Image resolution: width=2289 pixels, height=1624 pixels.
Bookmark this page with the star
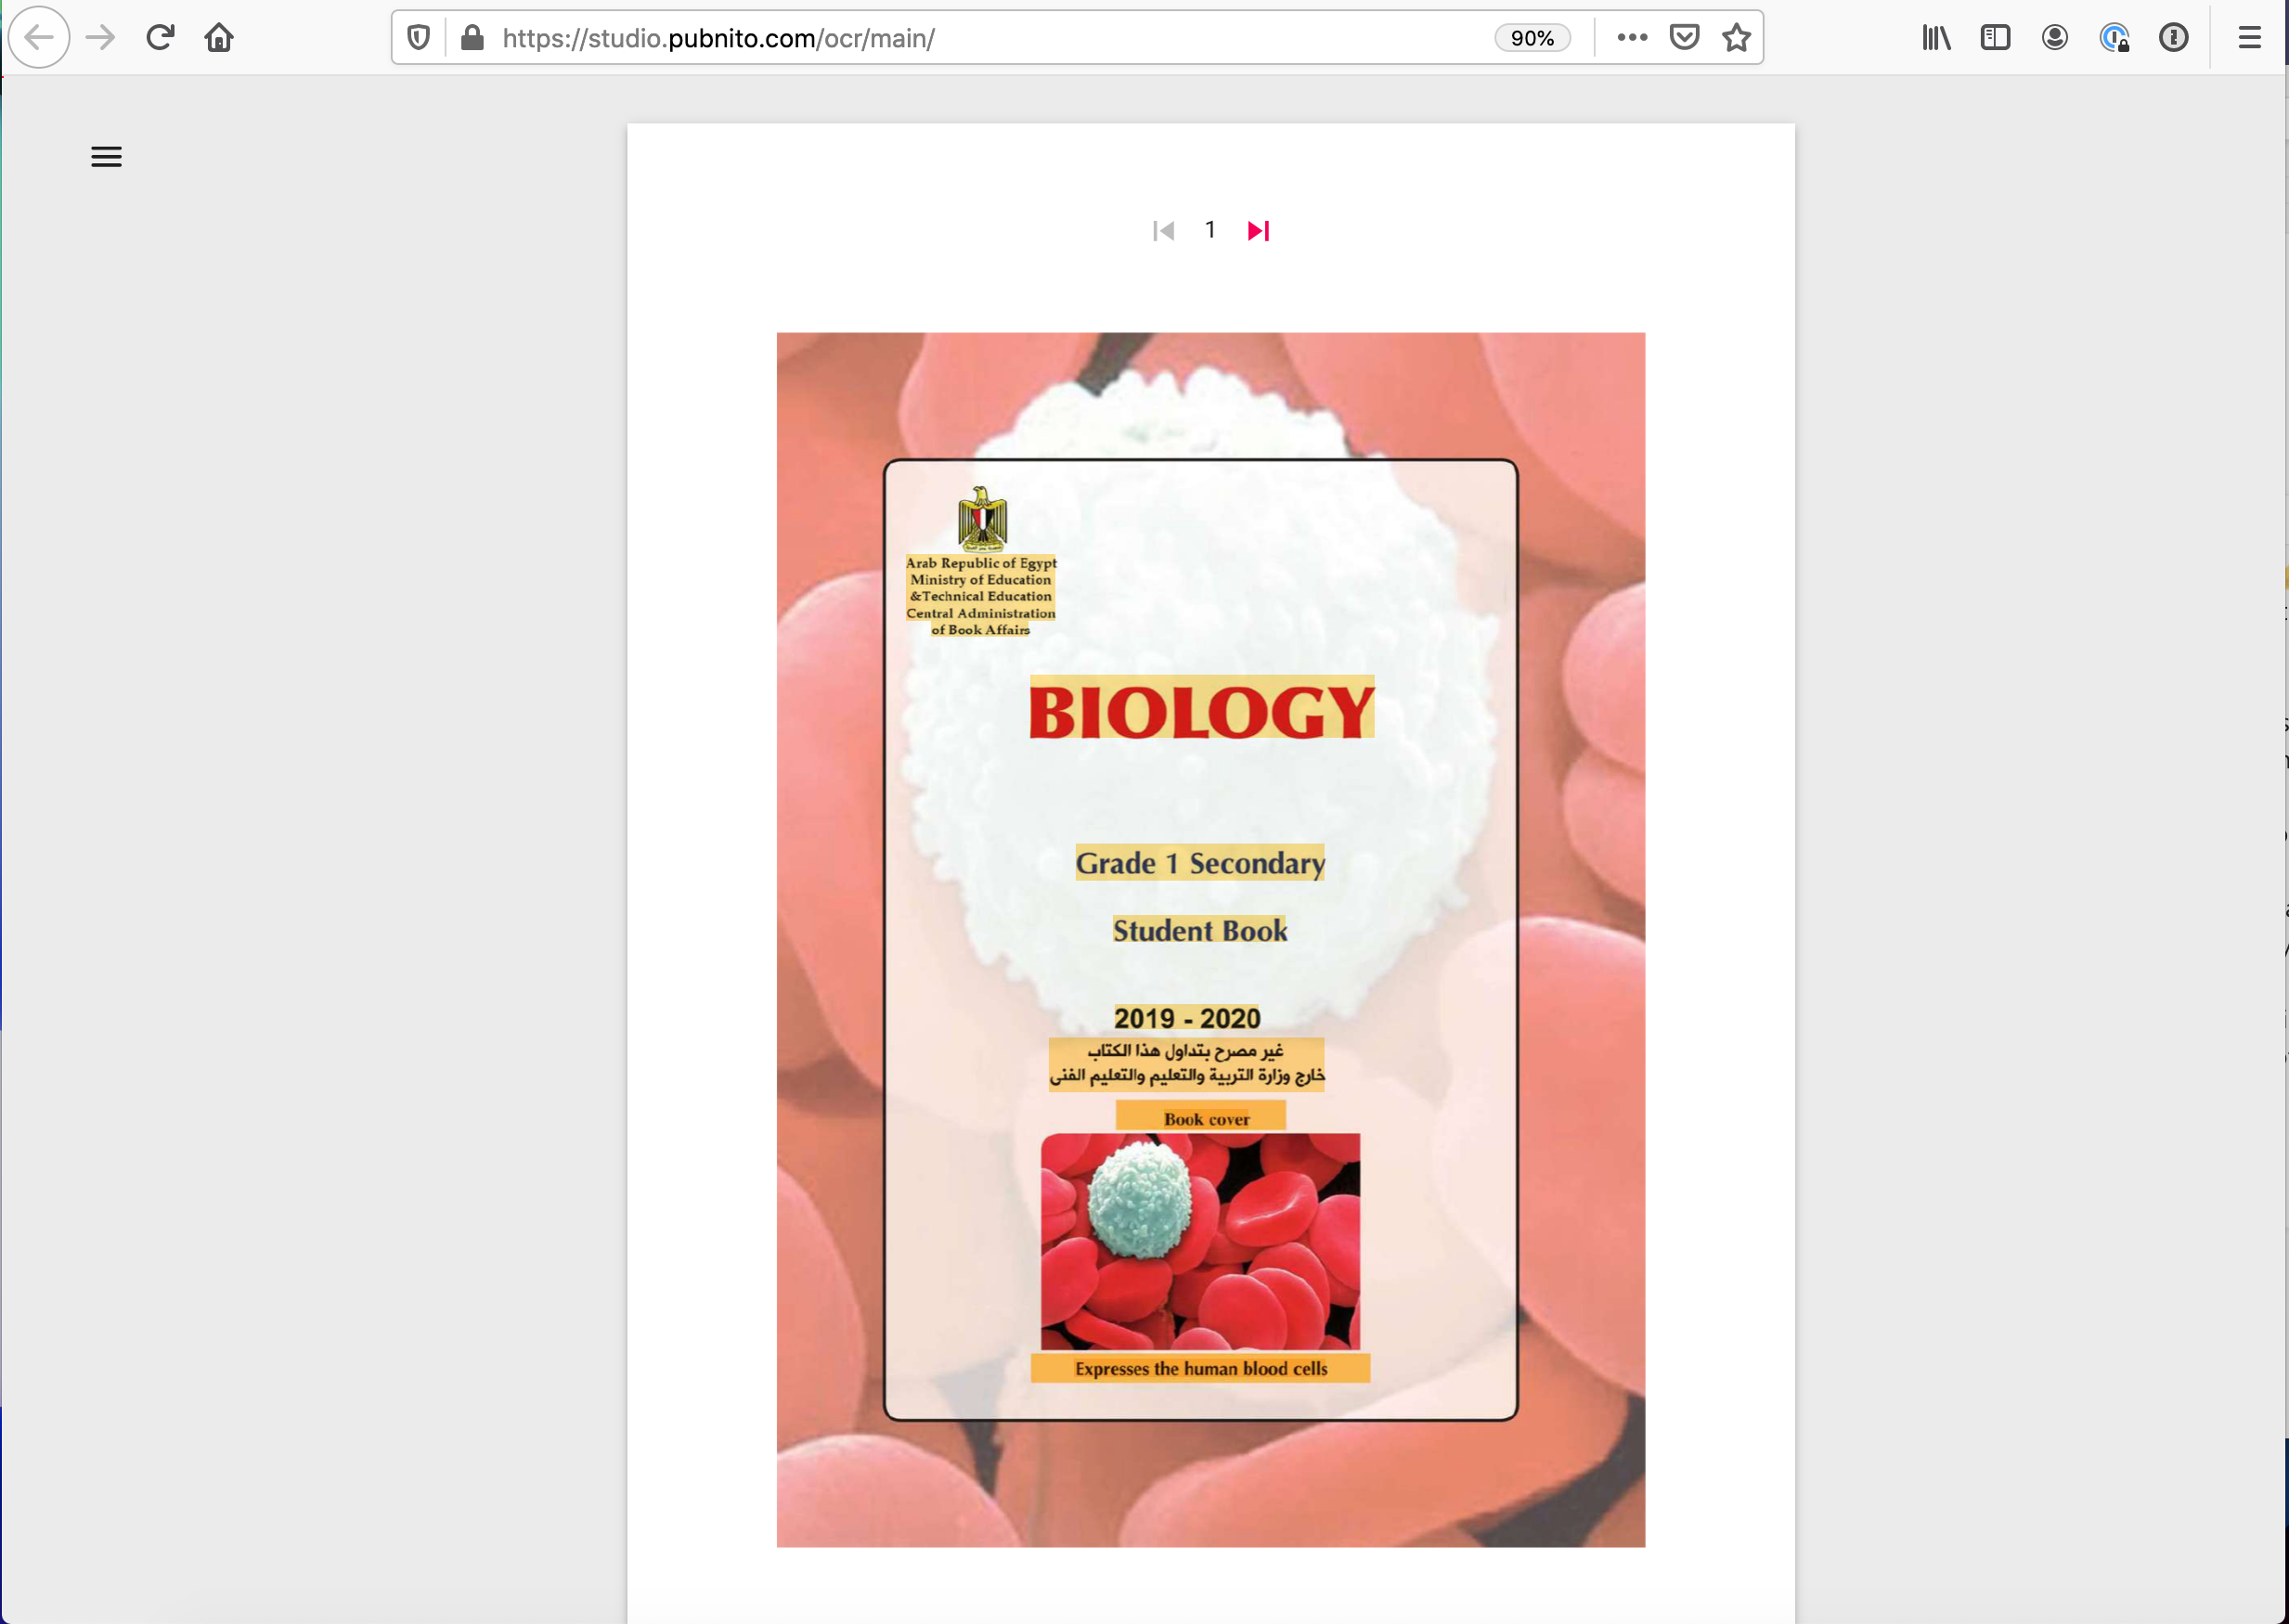click(x=1737, y=38)
